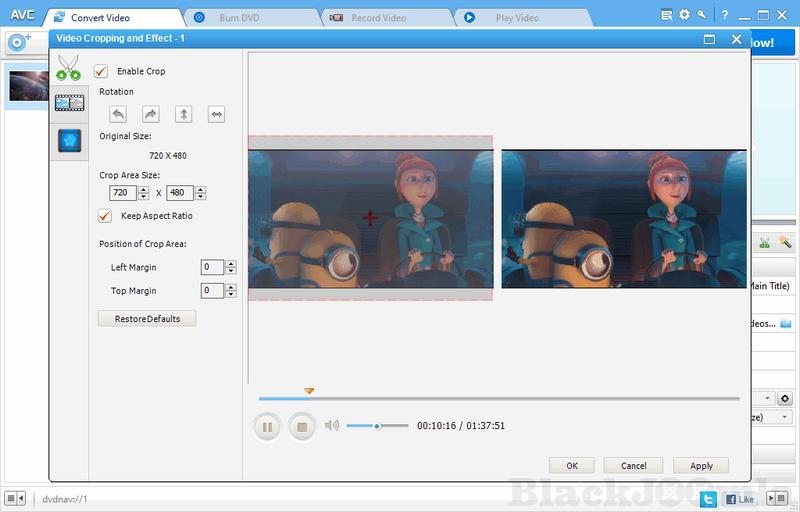Mute audio using the speaker icon
800x512 pixels.
pos(332,426)
